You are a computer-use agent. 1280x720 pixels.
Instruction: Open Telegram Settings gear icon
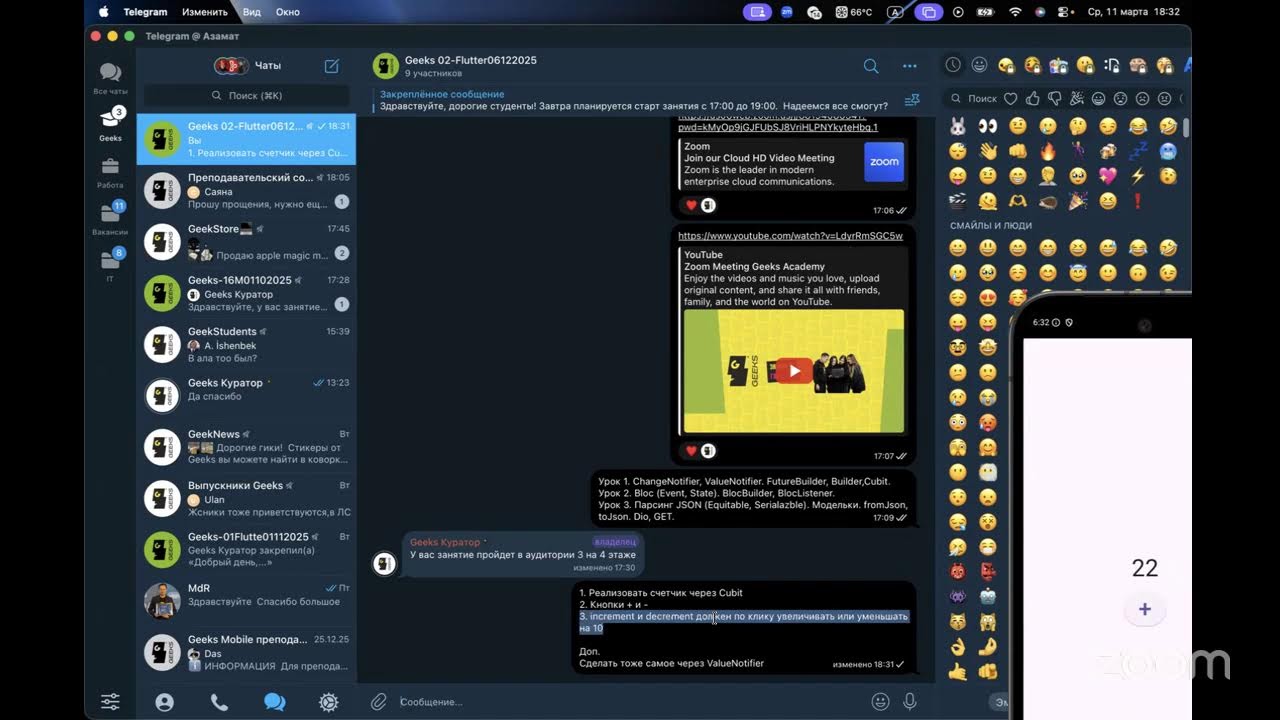[328, 702]
